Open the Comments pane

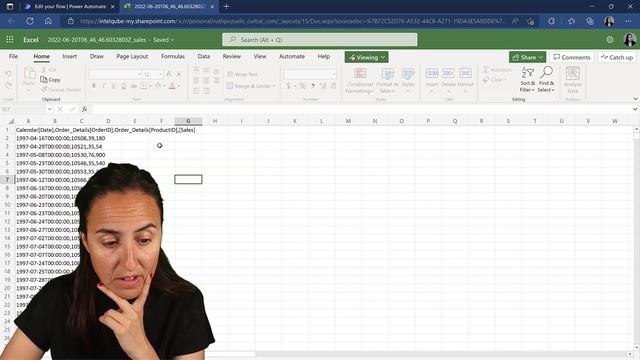coord(572,57)
